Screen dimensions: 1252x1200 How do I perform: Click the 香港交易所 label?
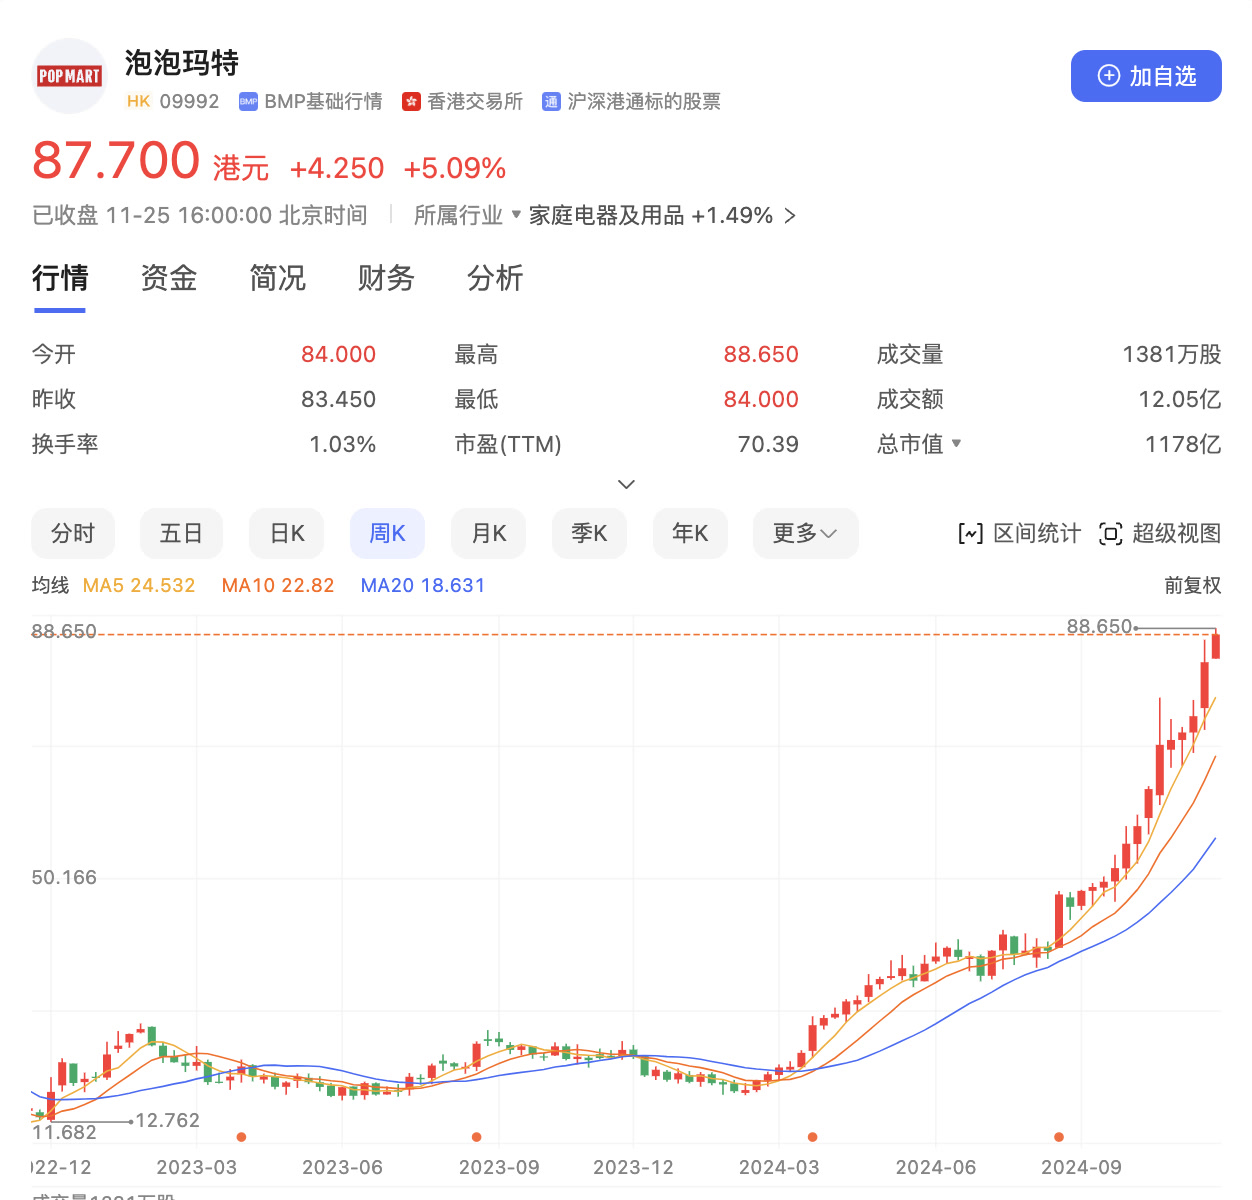click(475, 102)
